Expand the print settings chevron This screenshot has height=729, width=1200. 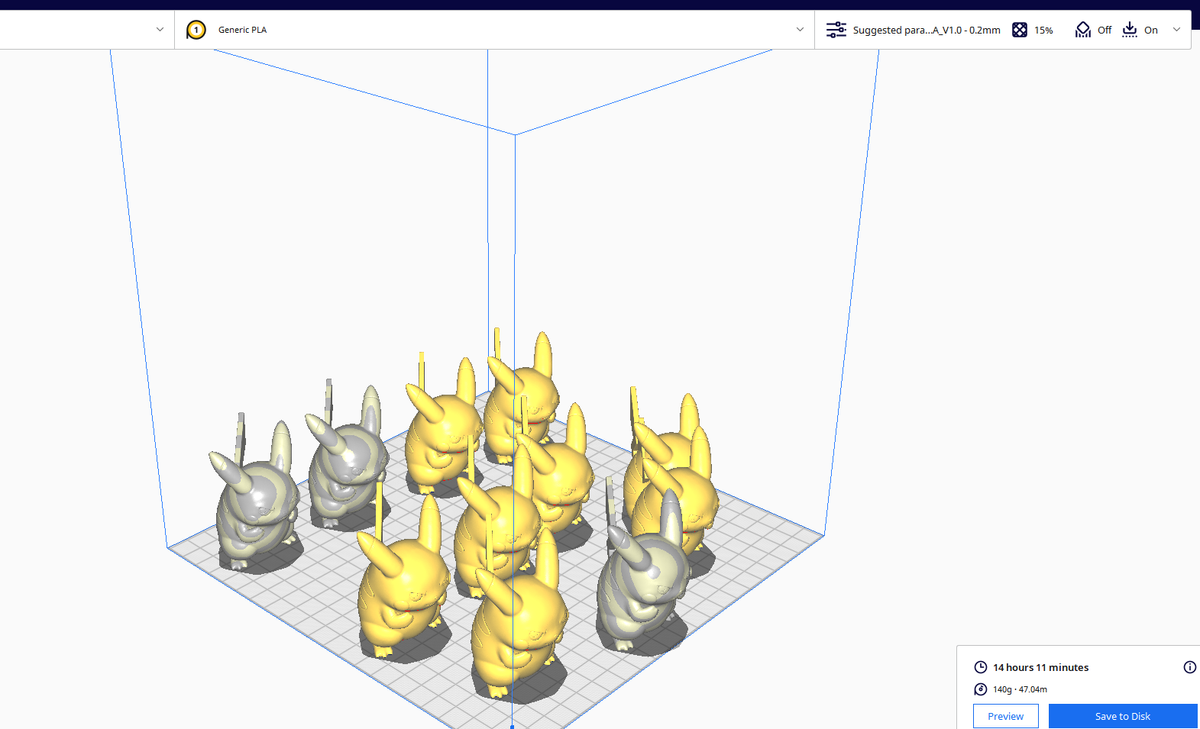1176,29
